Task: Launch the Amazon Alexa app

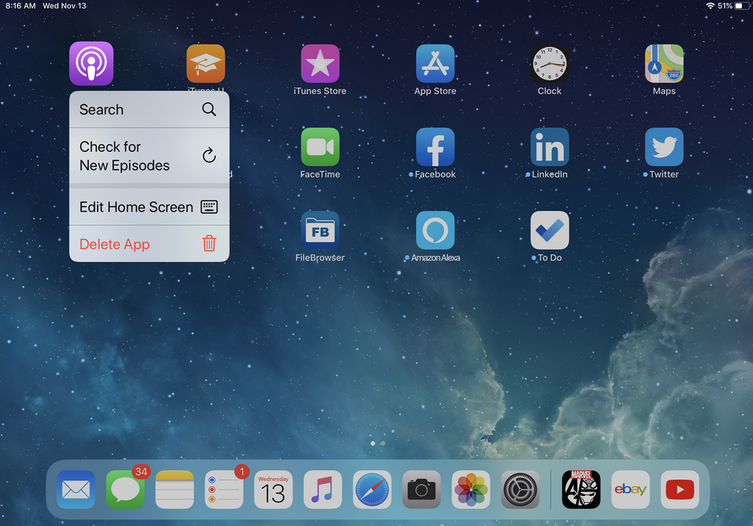Action: point(435,230)
